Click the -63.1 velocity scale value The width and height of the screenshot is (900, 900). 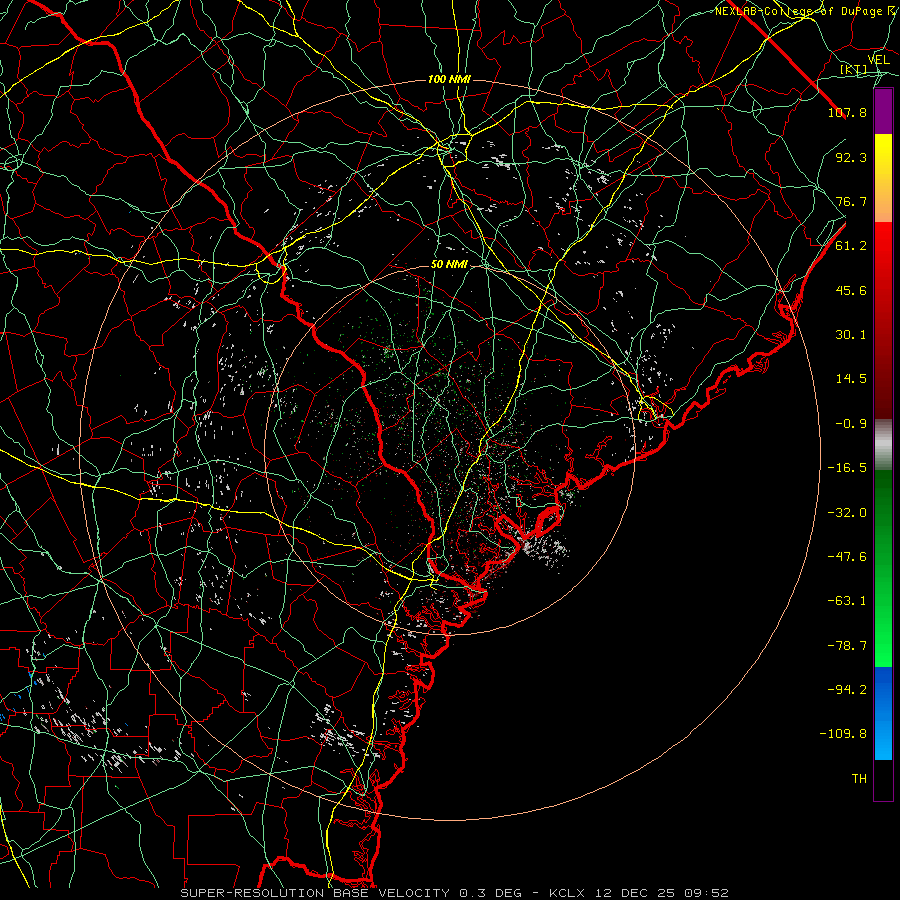(847, 601)
